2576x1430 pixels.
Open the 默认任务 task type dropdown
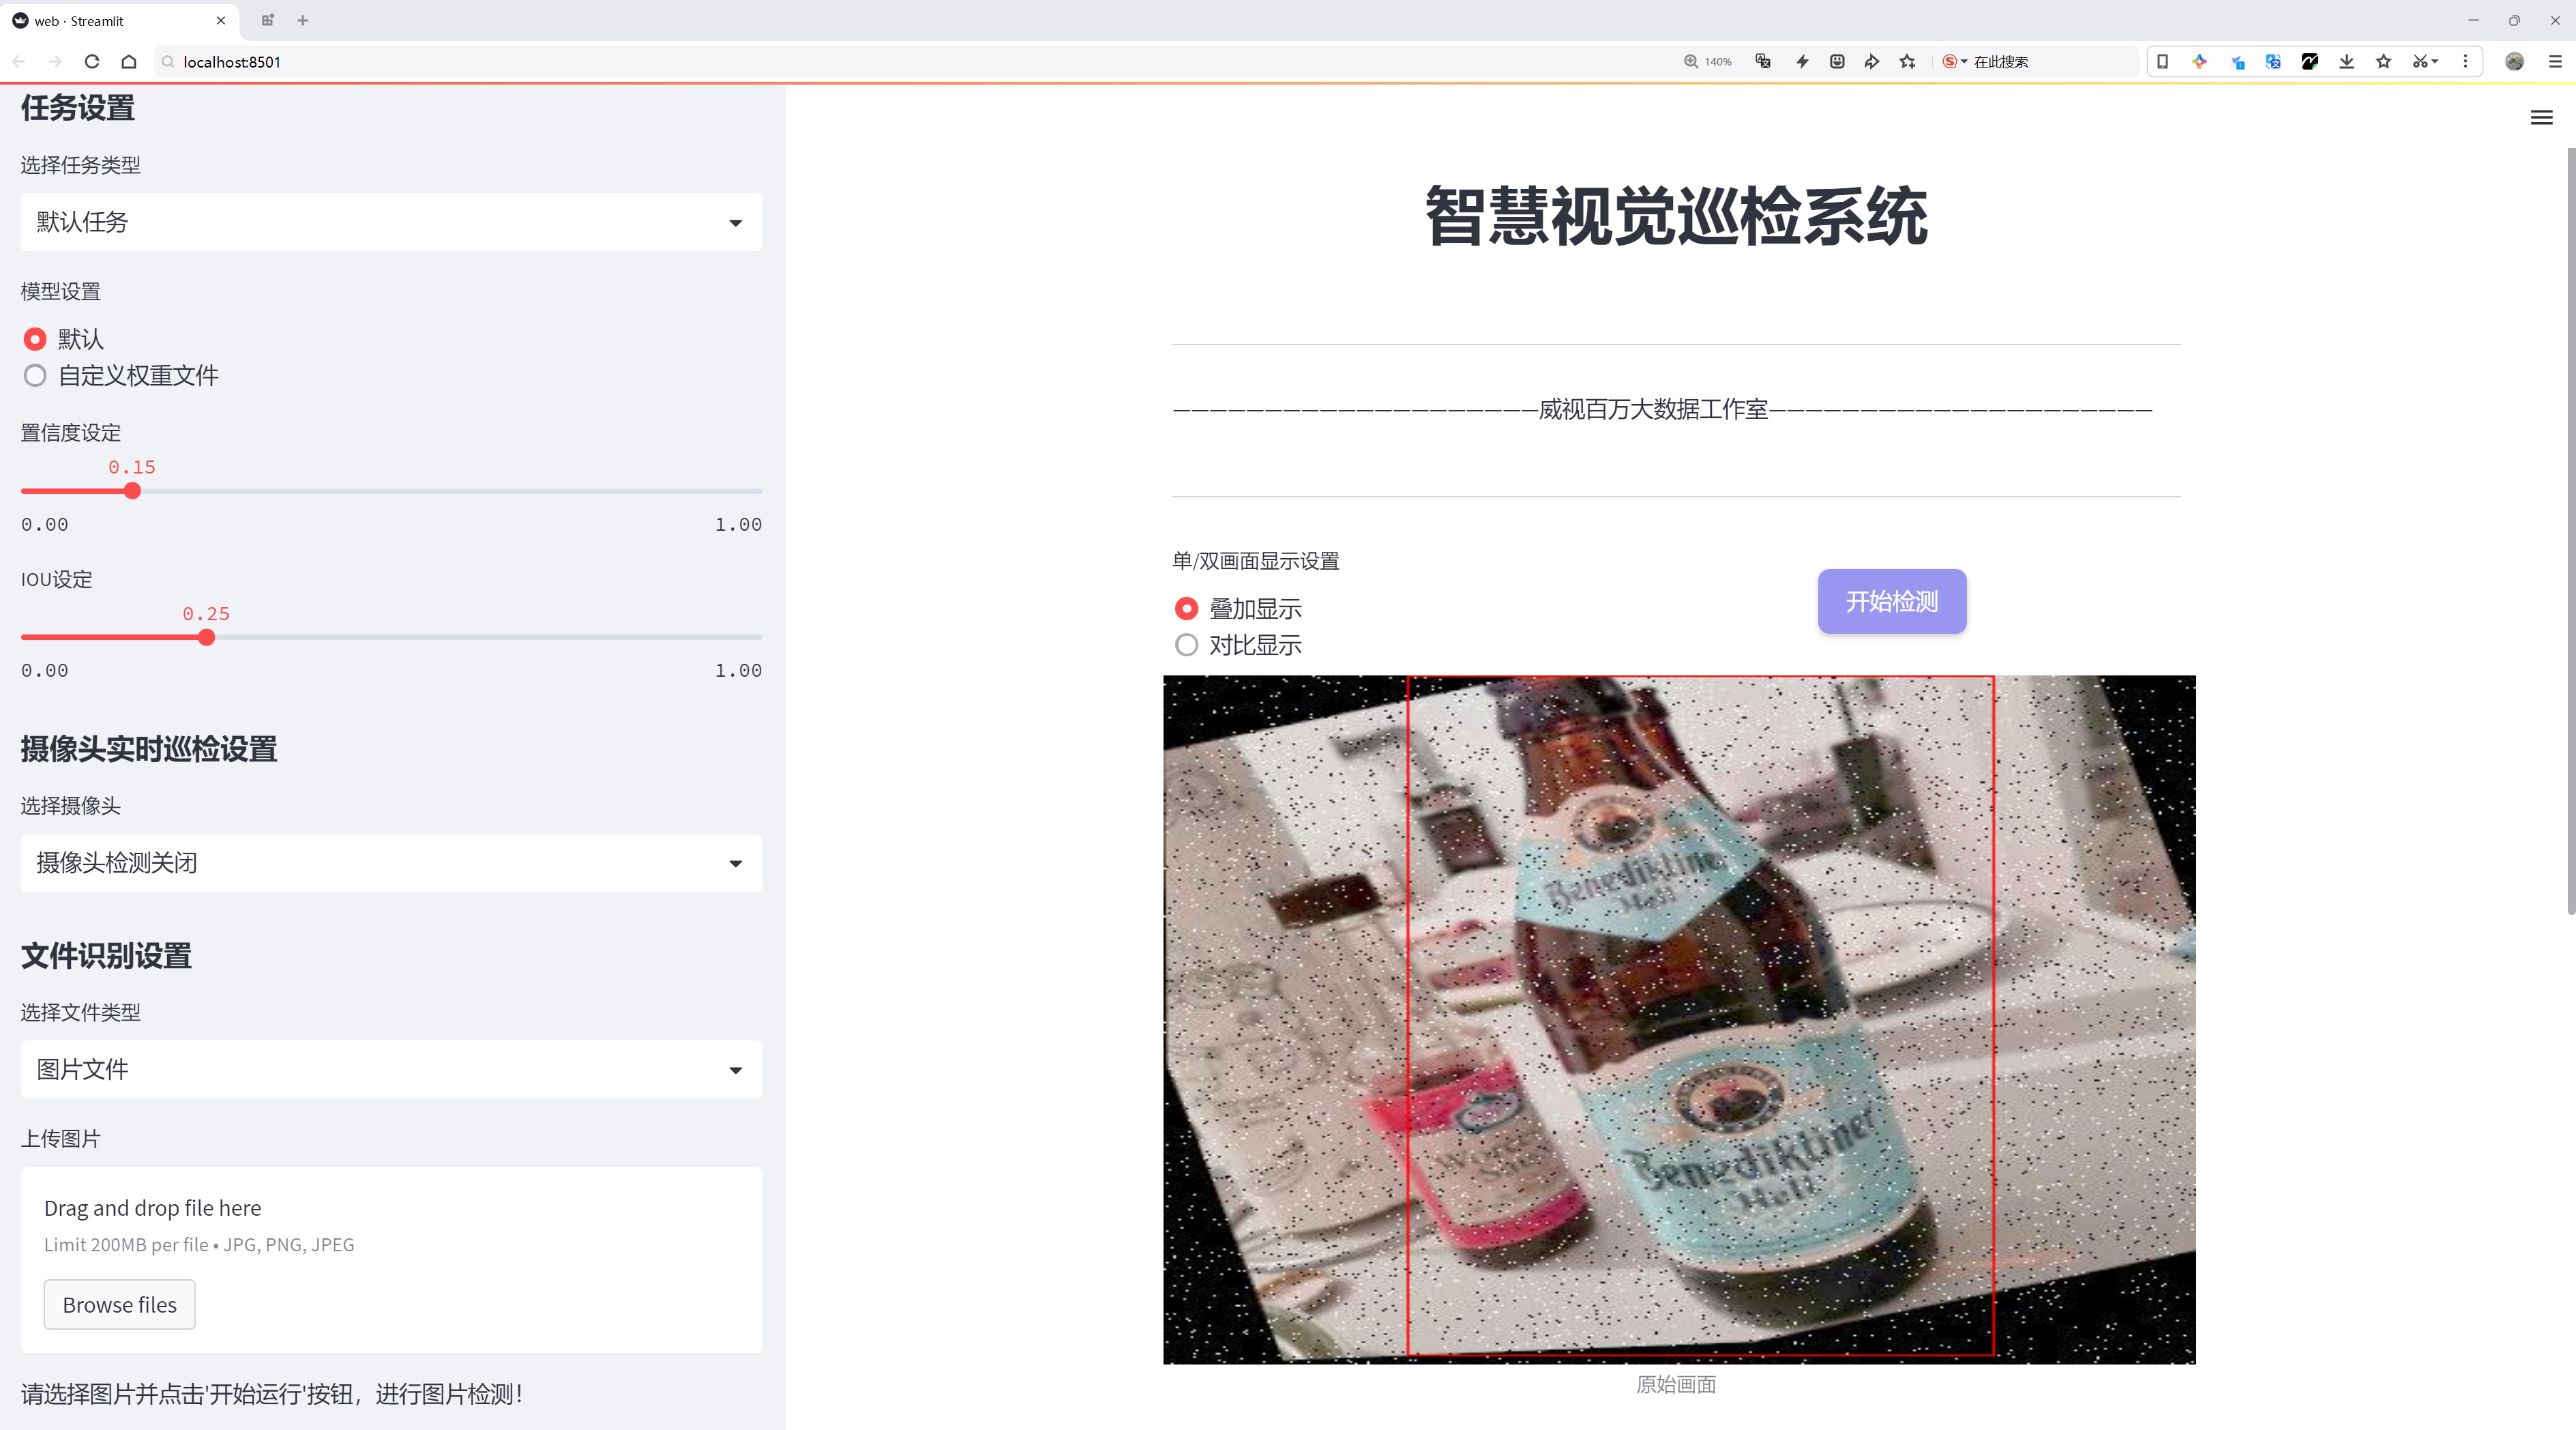(391, 222)
